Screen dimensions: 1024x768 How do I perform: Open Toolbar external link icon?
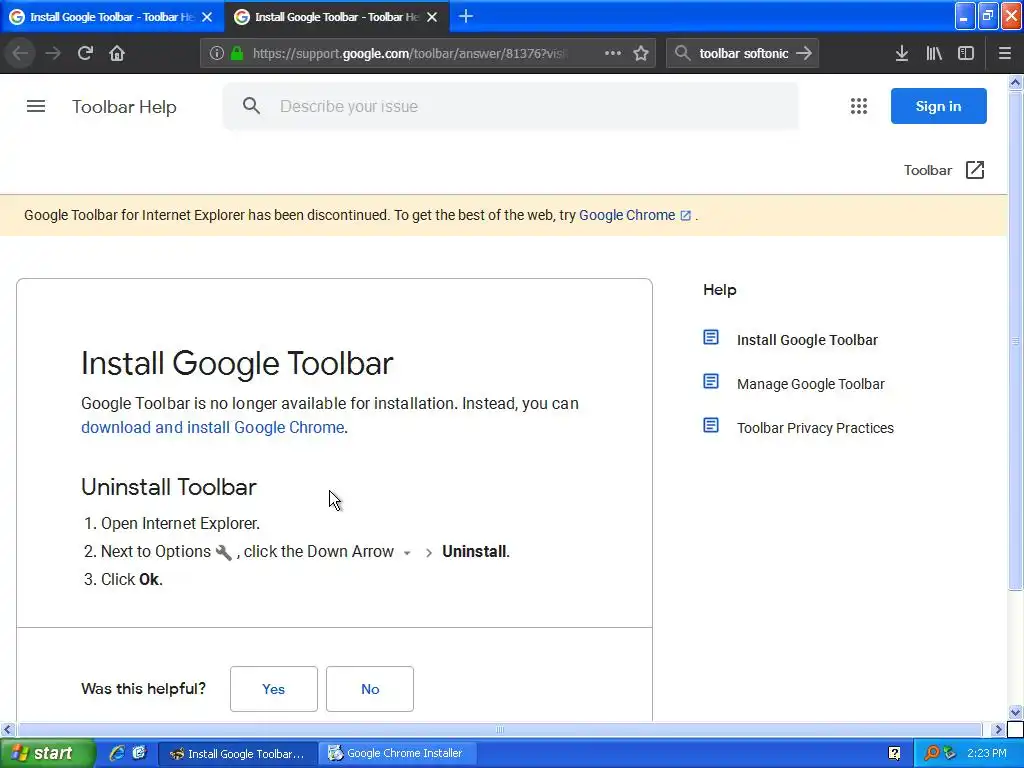tap(974, 170)
